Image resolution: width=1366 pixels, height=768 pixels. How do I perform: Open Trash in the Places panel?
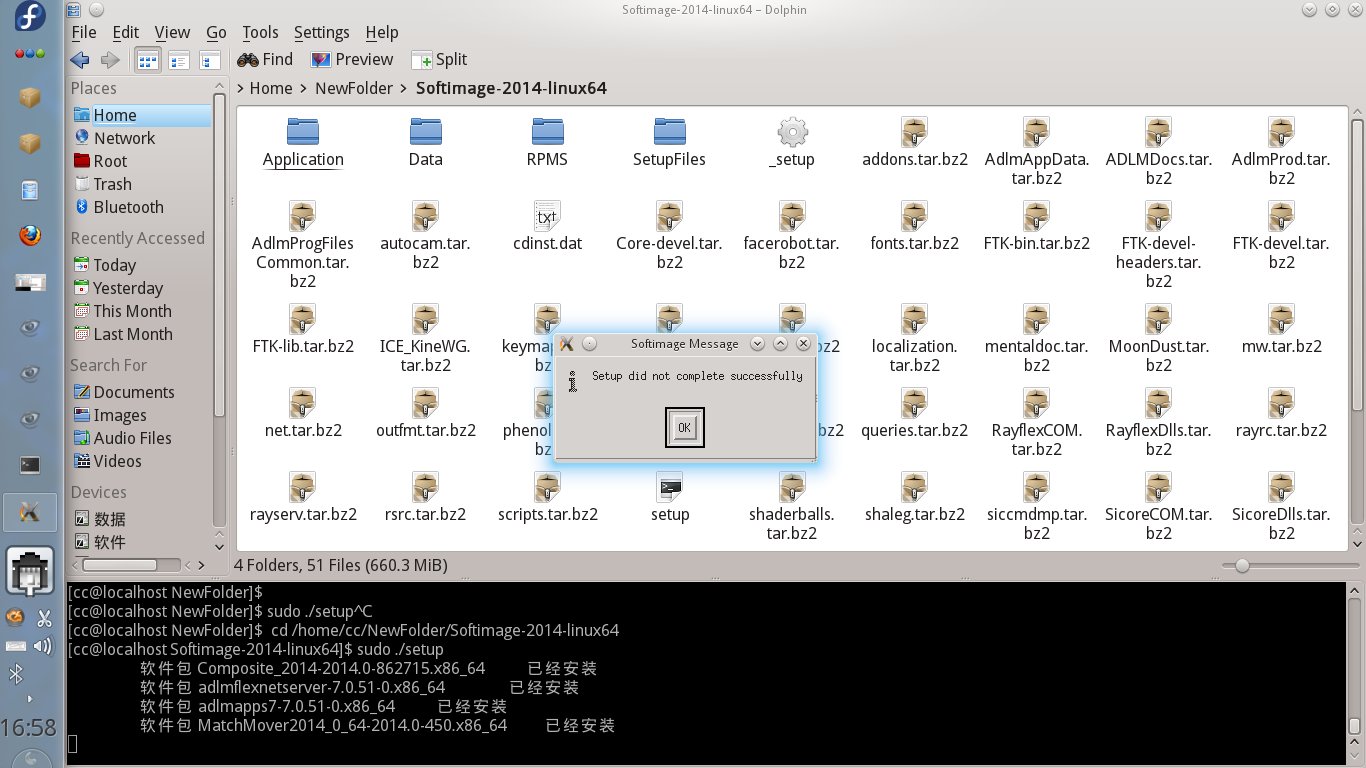point(140,184)
